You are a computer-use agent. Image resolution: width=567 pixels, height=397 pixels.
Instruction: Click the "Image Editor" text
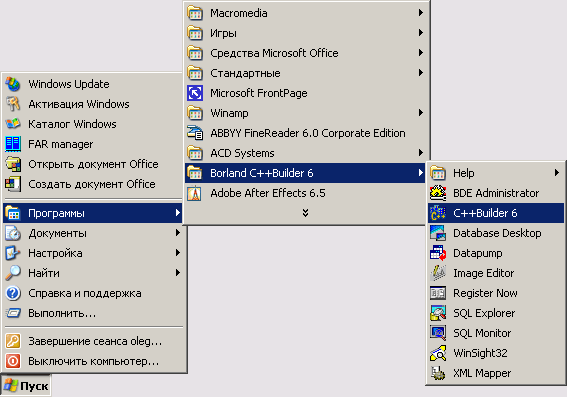[x=484, y=273]
